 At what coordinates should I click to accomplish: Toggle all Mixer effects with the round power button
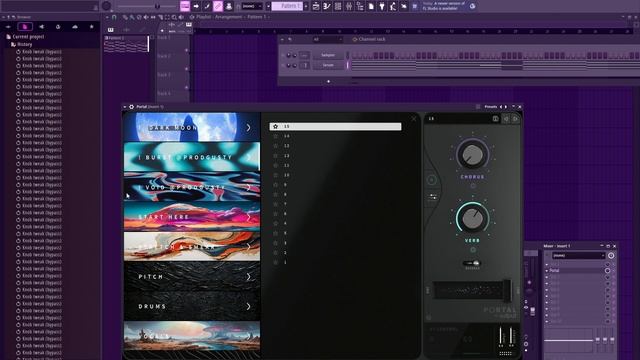pos(611,256)
